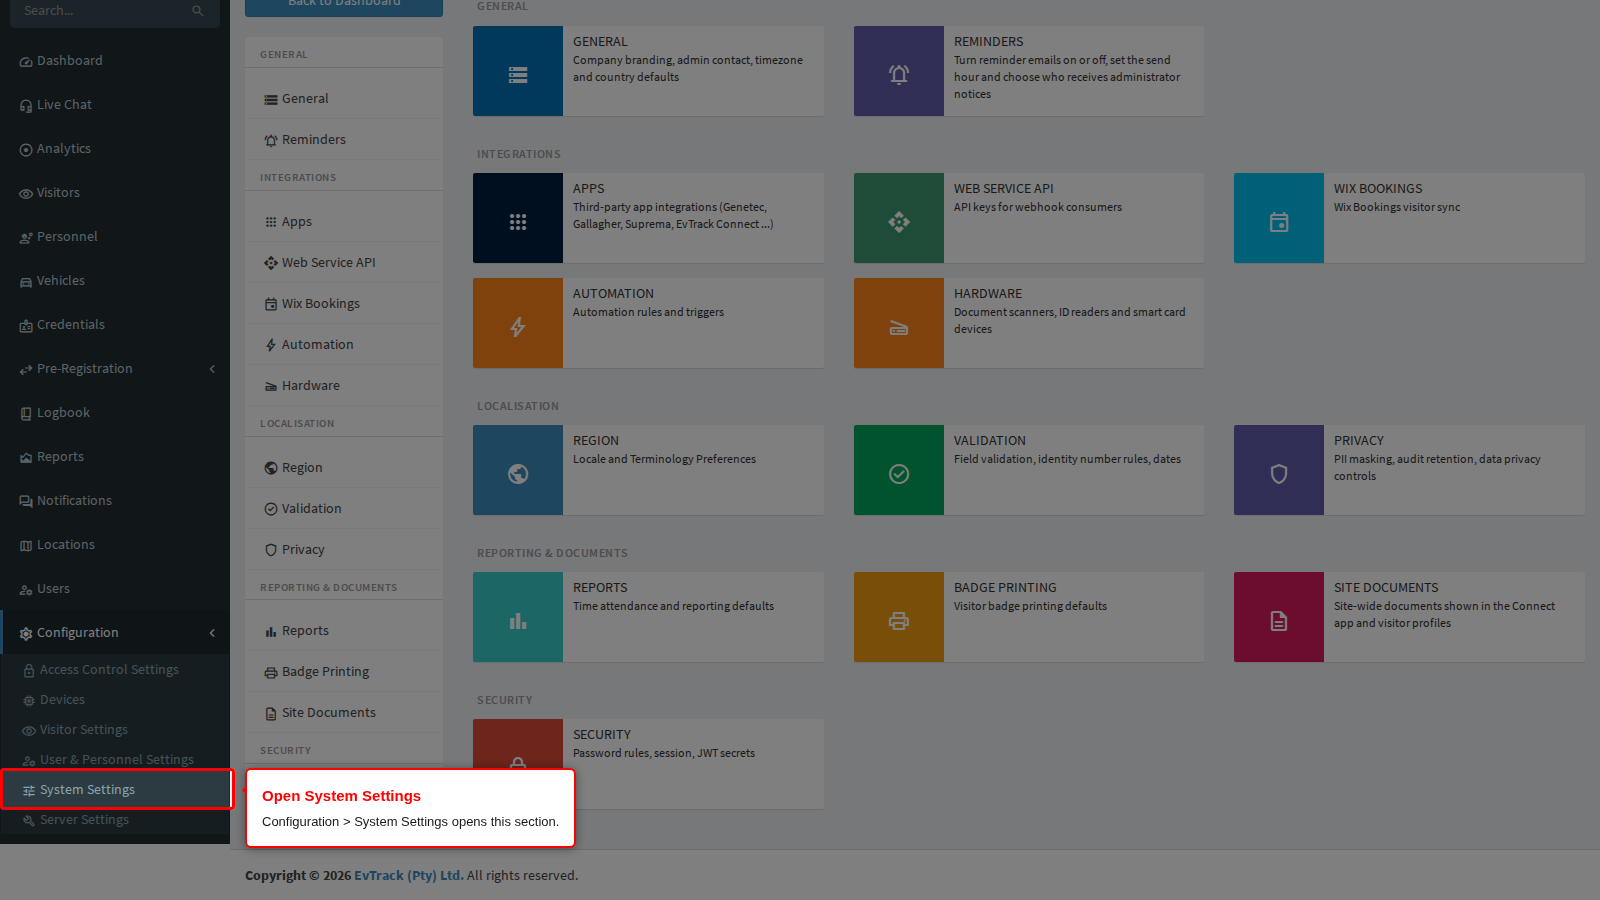Click the Live Chat headset icon
Viewport: 1600px width, 900px height.
tap(26, 106)
